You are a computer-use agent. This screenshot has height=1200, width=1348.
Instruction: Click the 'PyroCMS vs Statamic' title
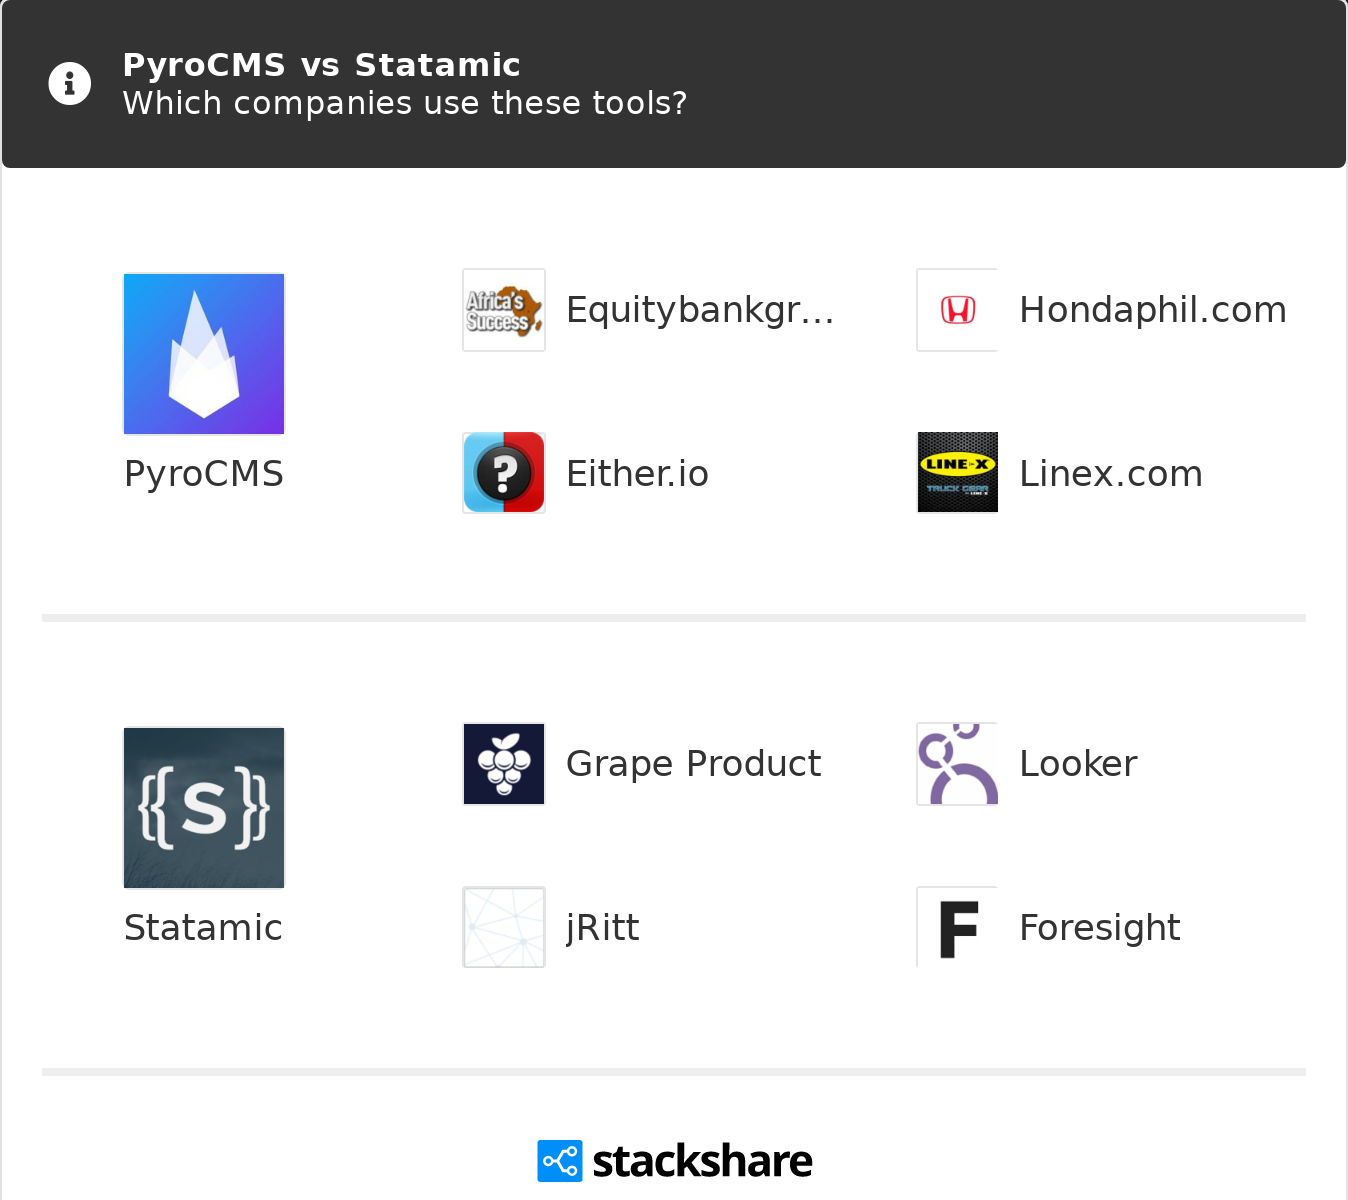[321, 65]
